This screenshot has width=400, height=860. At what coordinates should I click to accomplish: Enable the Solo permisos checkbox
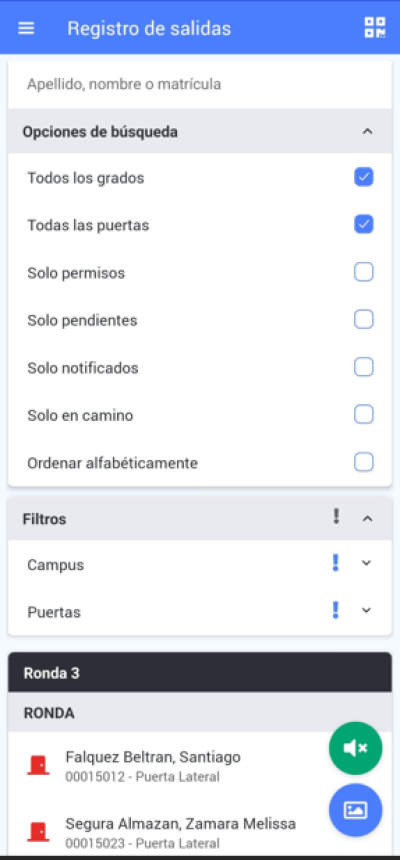pos(364,272)
